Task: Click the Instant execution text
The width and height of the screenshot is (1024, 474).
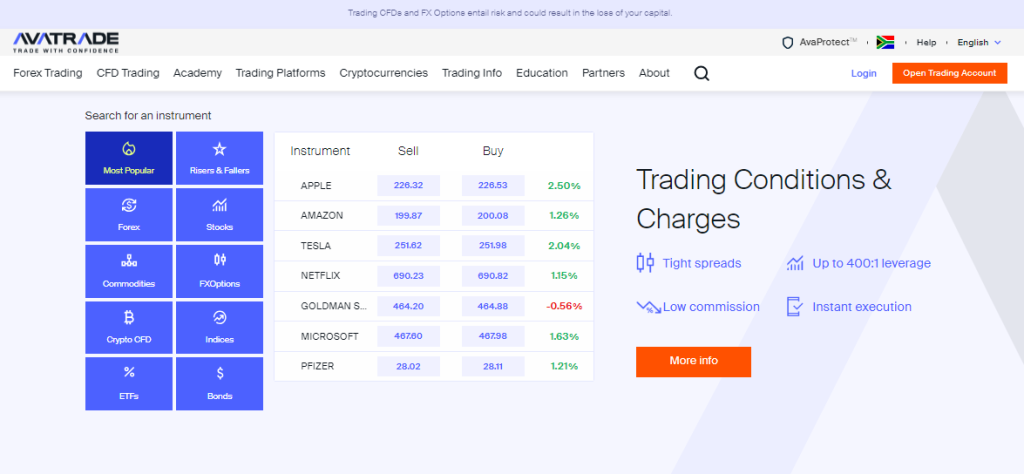Action: [862, 307]
